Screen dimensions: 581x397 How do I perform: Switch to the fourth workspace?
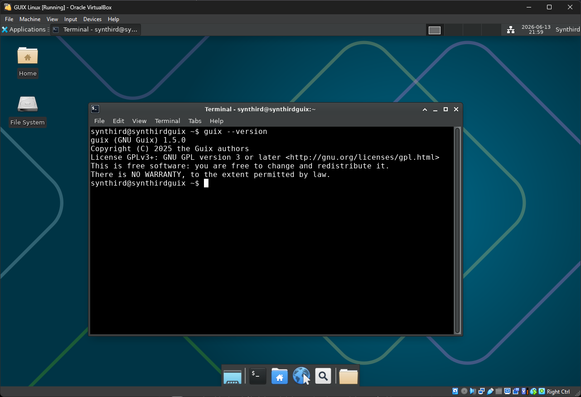coord(491,30)
